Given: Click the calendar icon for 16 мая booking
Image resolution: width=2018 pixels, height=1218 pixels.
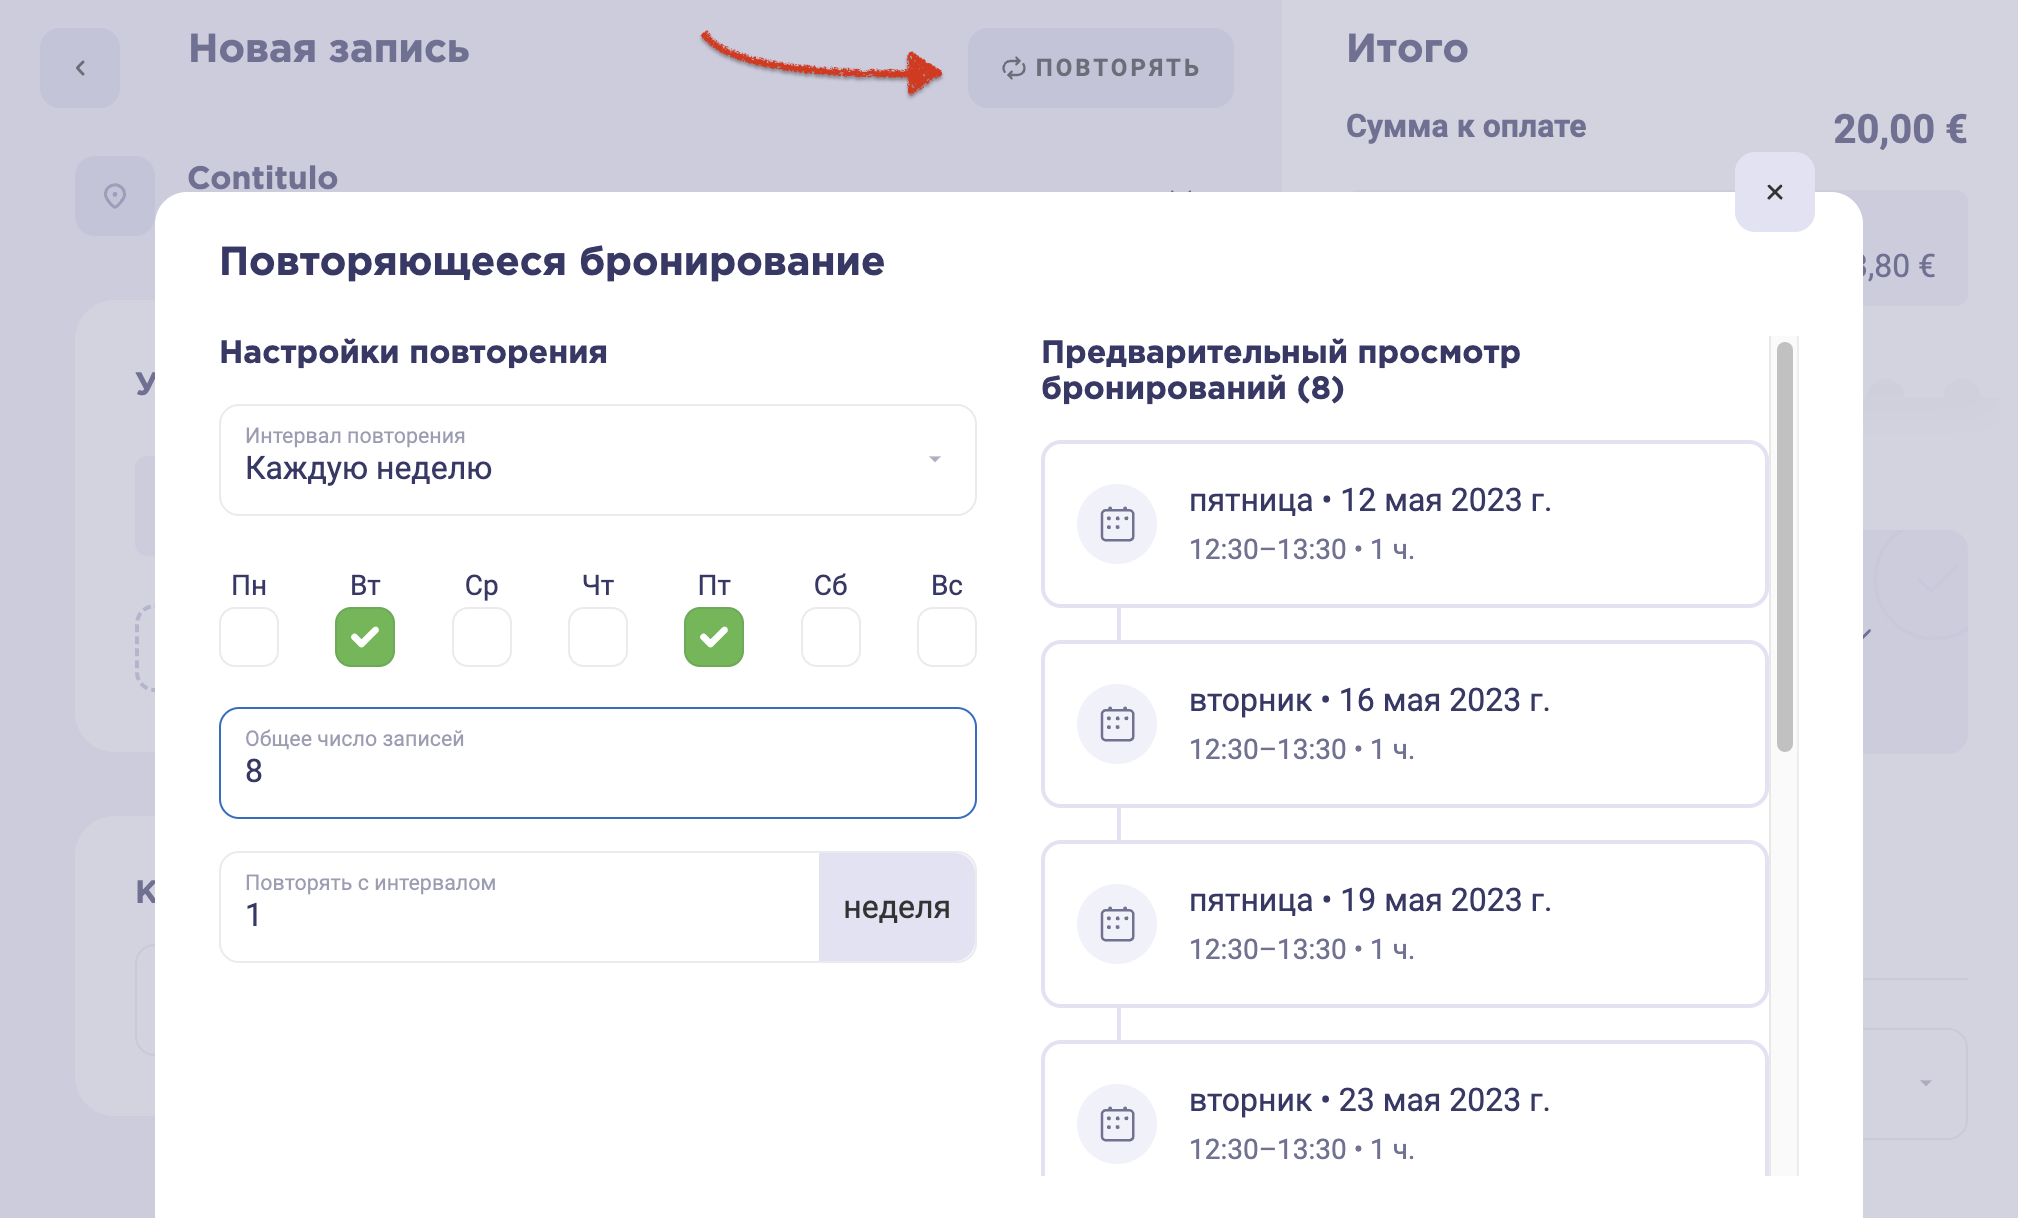Looking at the screenshot, I should click(x=1117, y=724).
